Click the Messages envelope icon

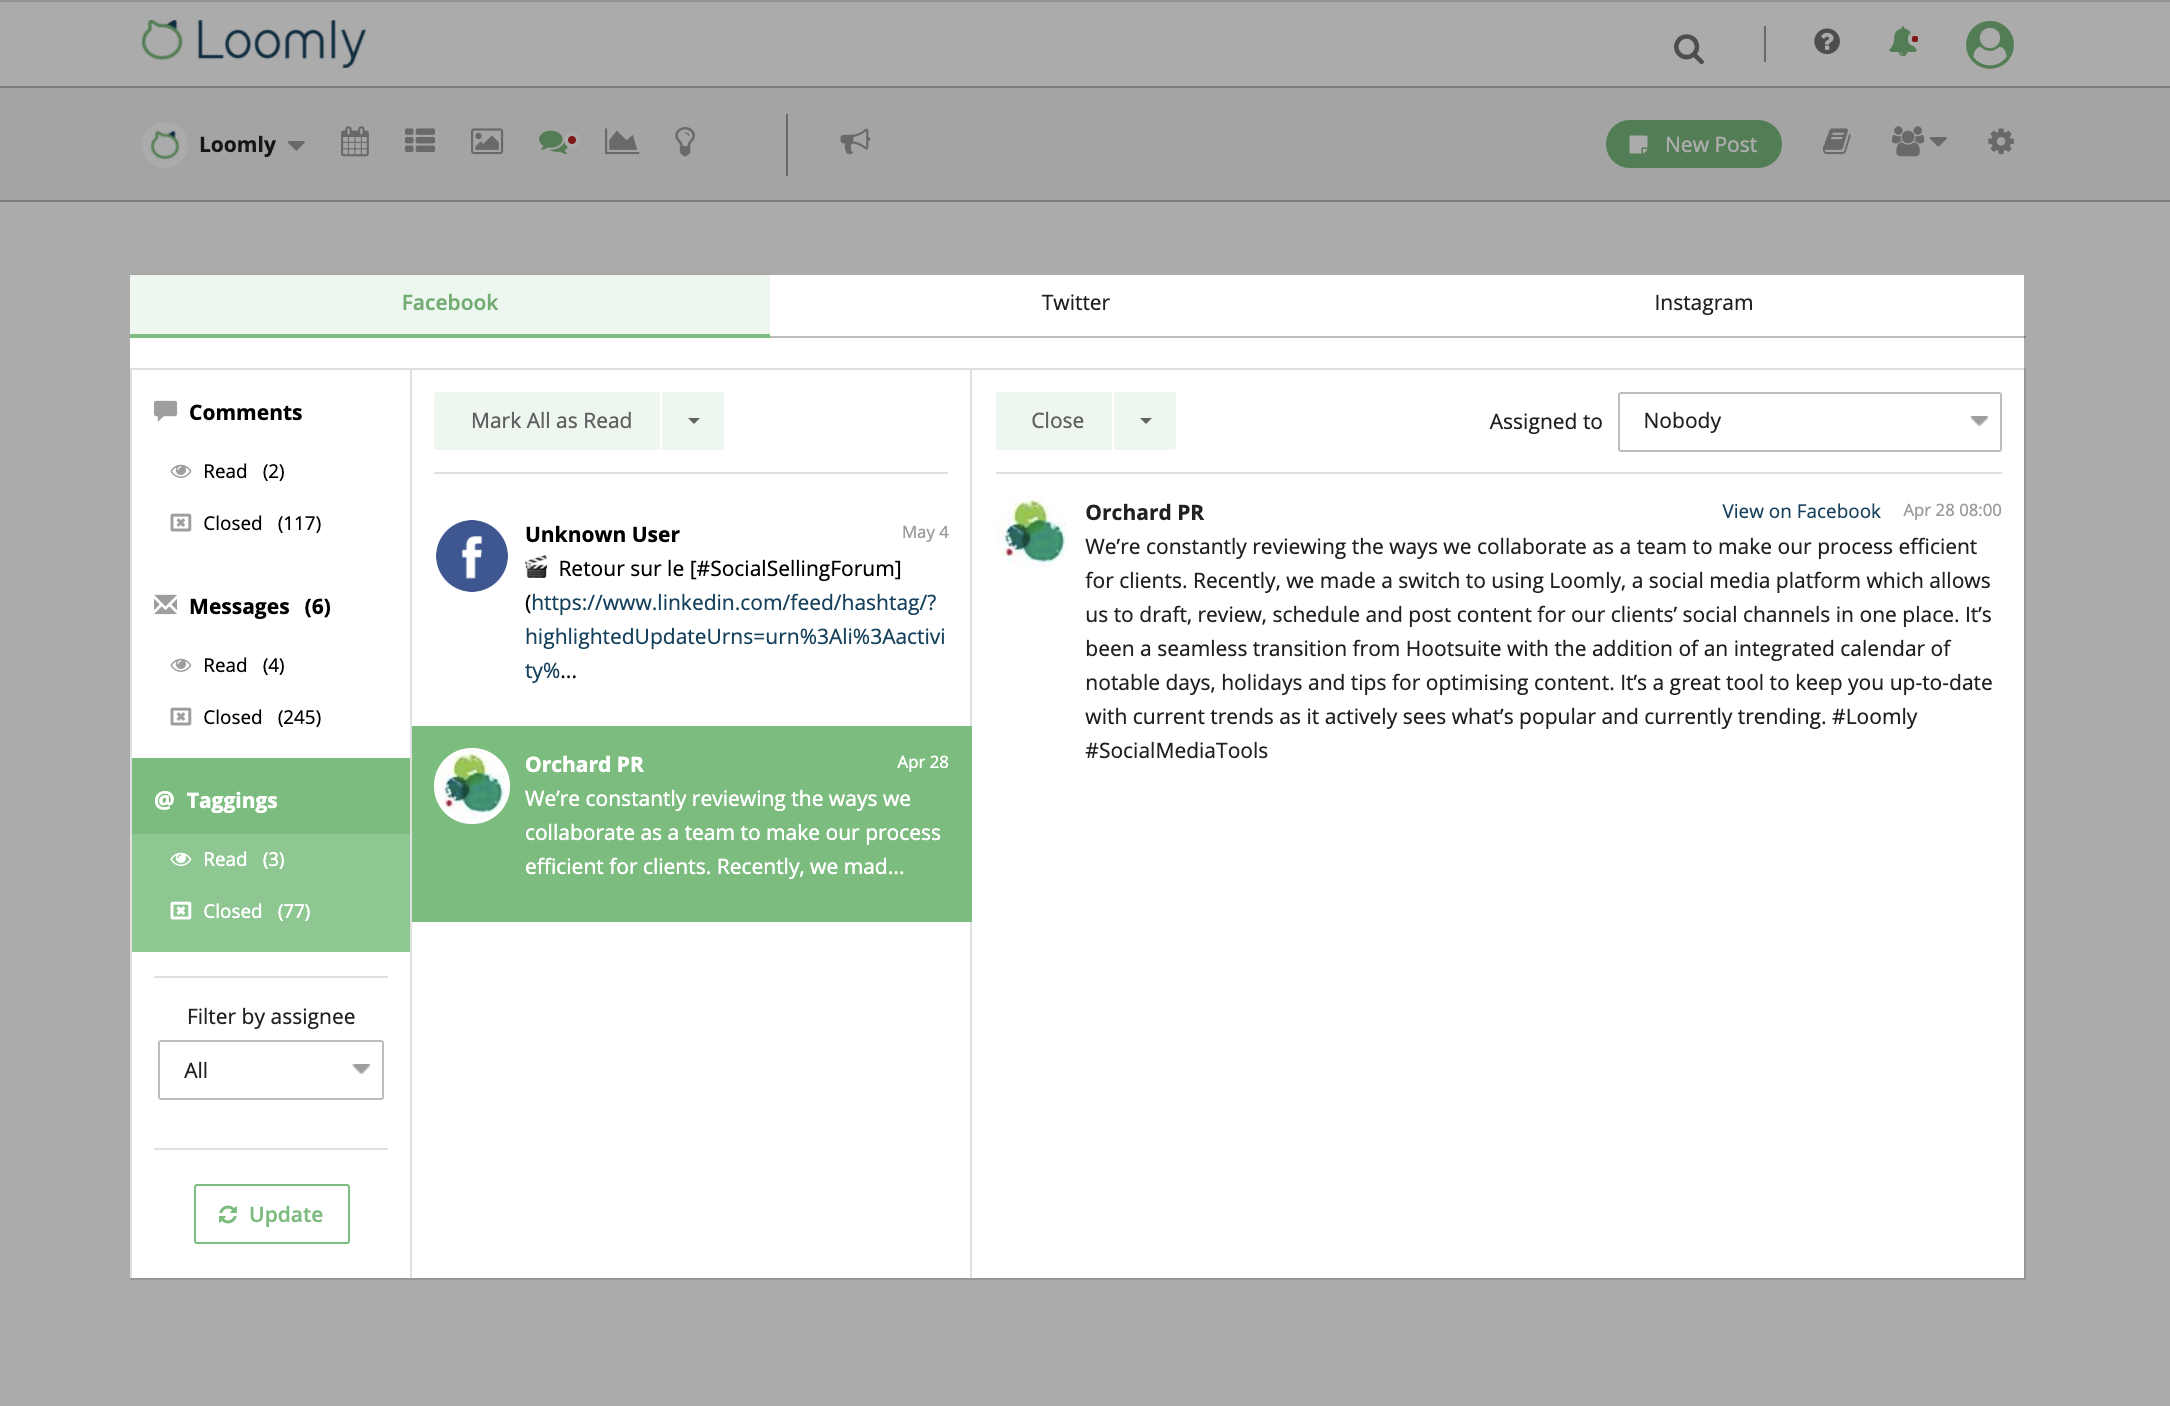click(x=165, y=605)
